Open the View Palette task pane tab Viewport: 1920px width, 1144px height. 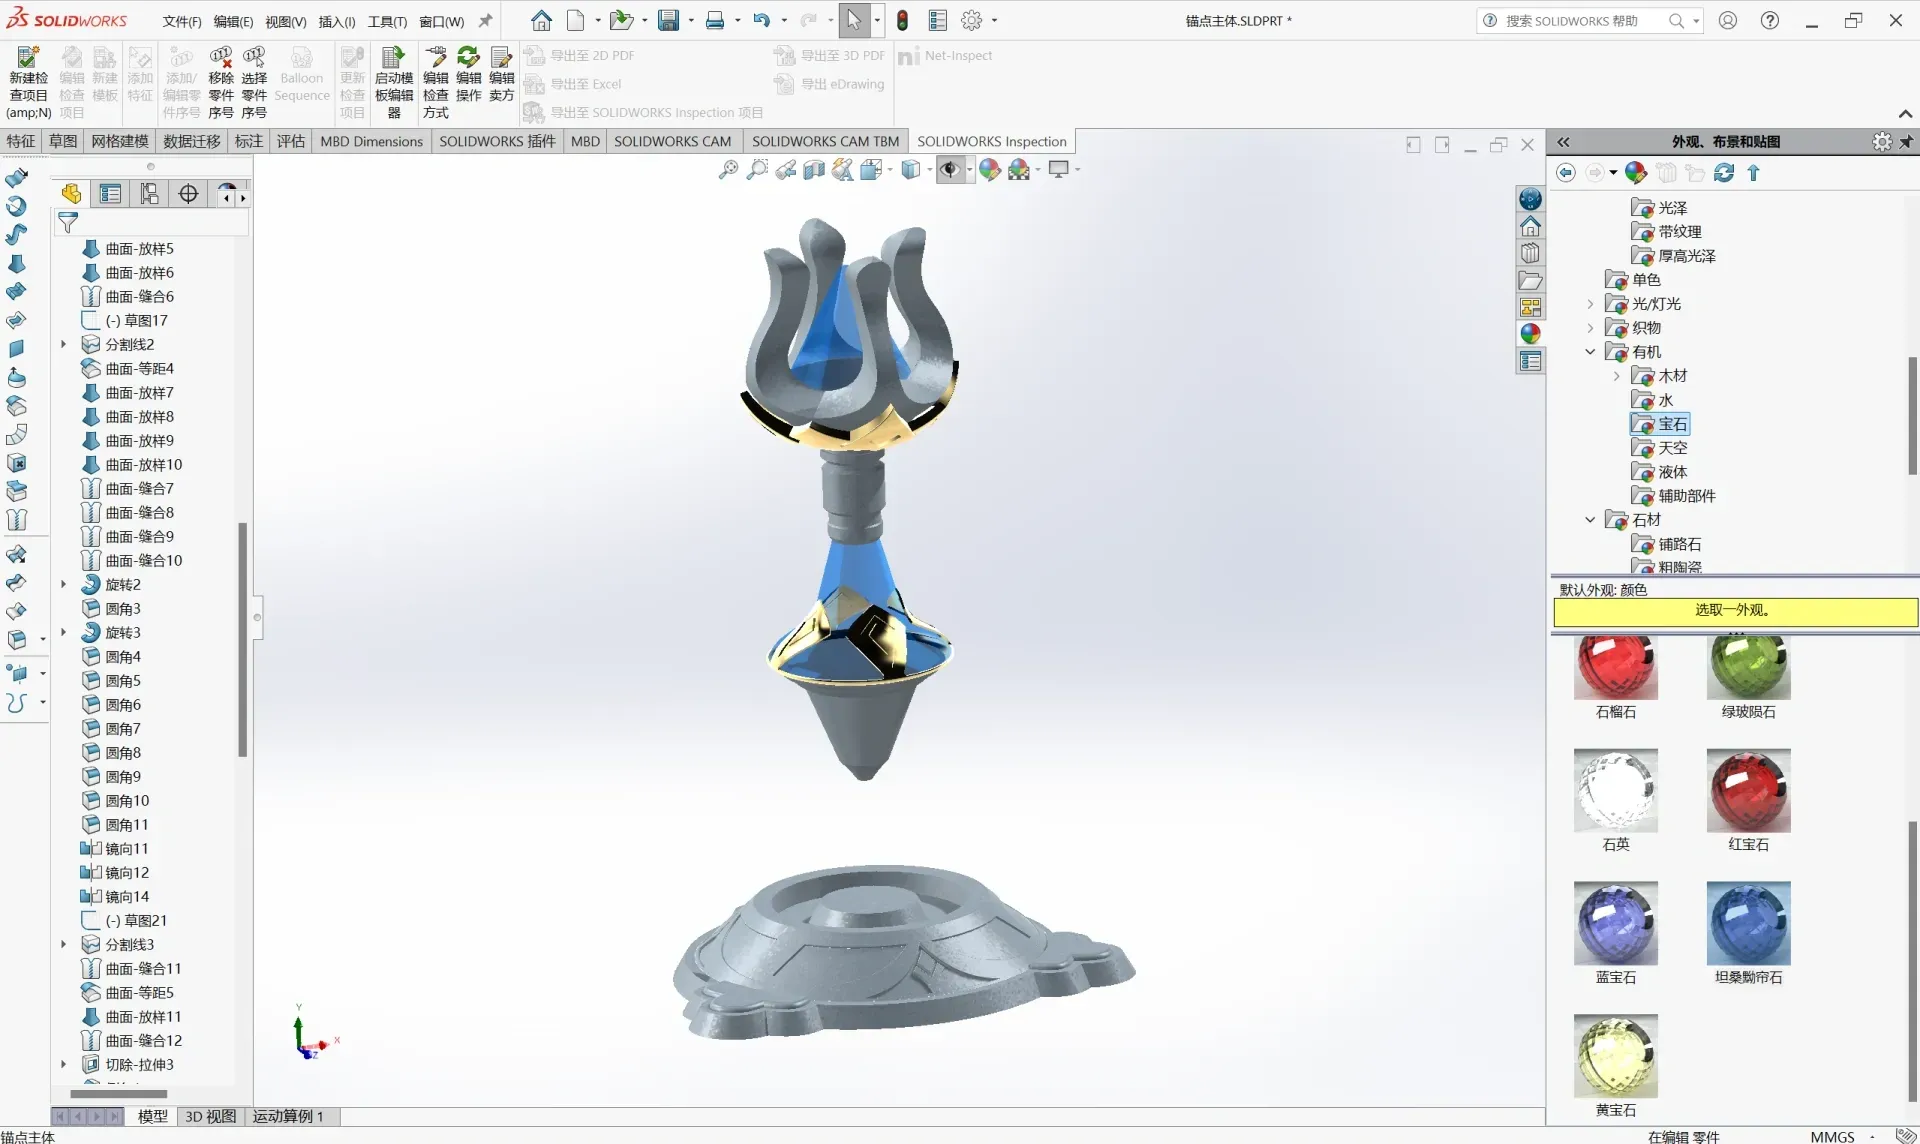point(1530,307)
